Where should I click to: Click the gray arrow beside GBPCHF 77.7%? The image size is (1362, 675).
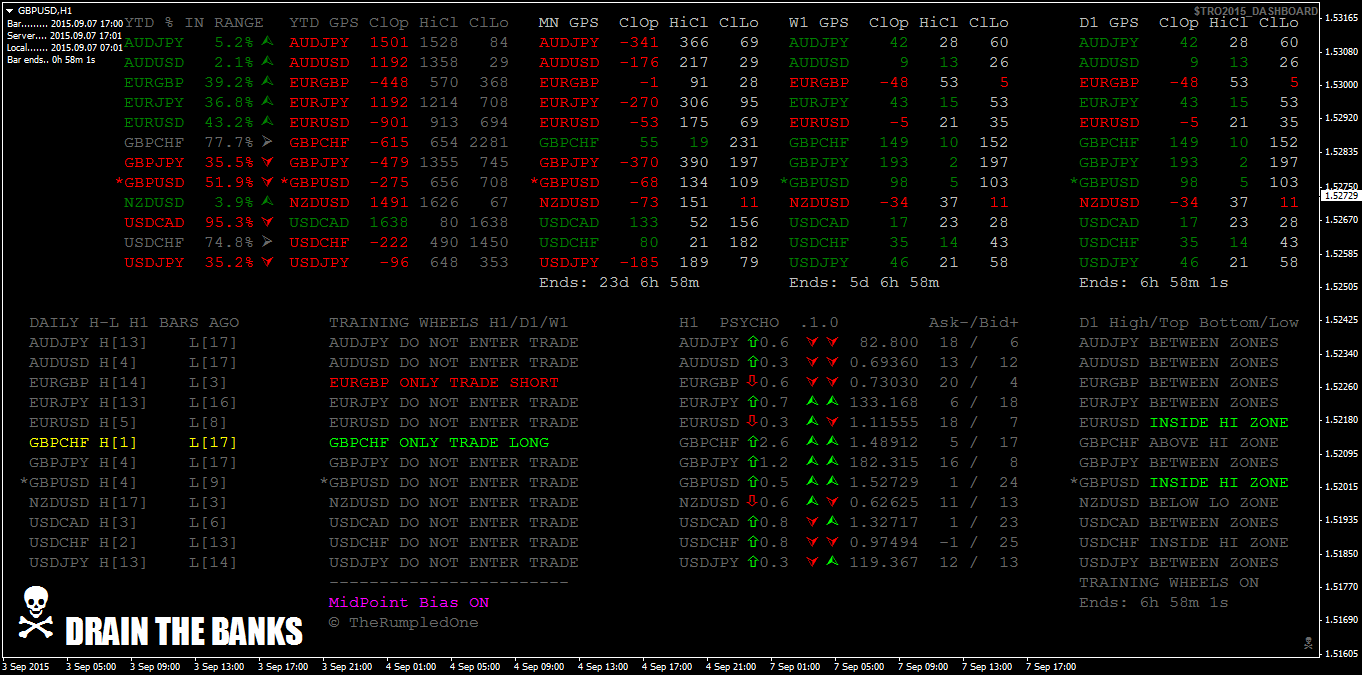click(267, 142)
